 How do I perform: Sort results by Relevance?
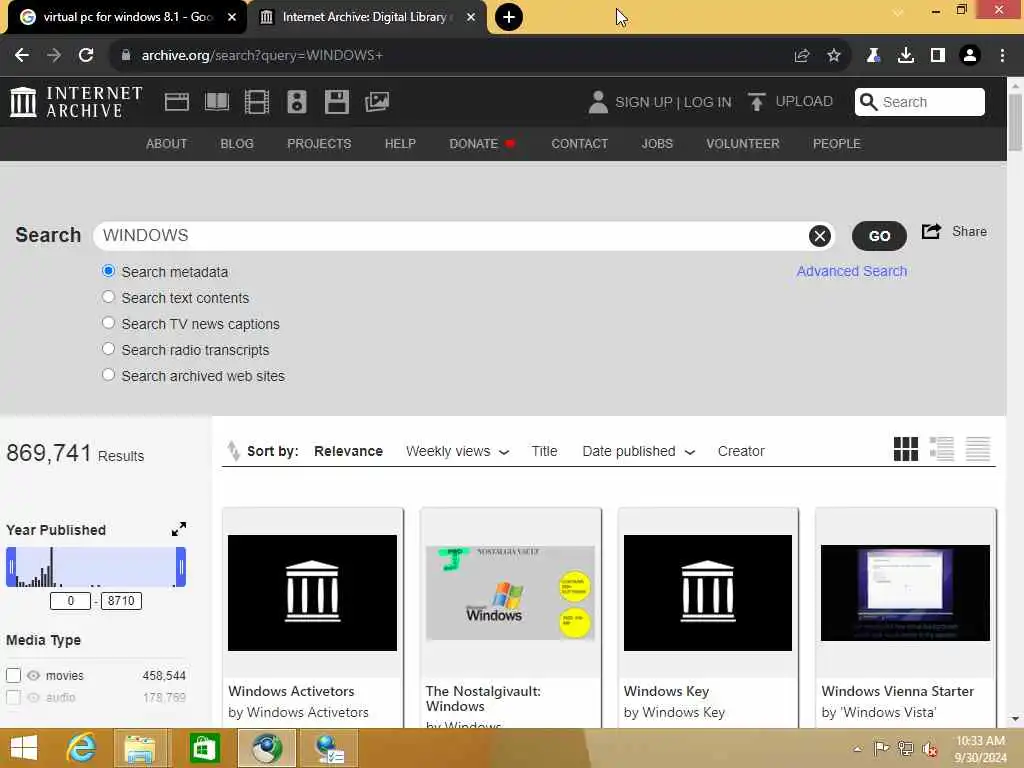click(348, 451)
